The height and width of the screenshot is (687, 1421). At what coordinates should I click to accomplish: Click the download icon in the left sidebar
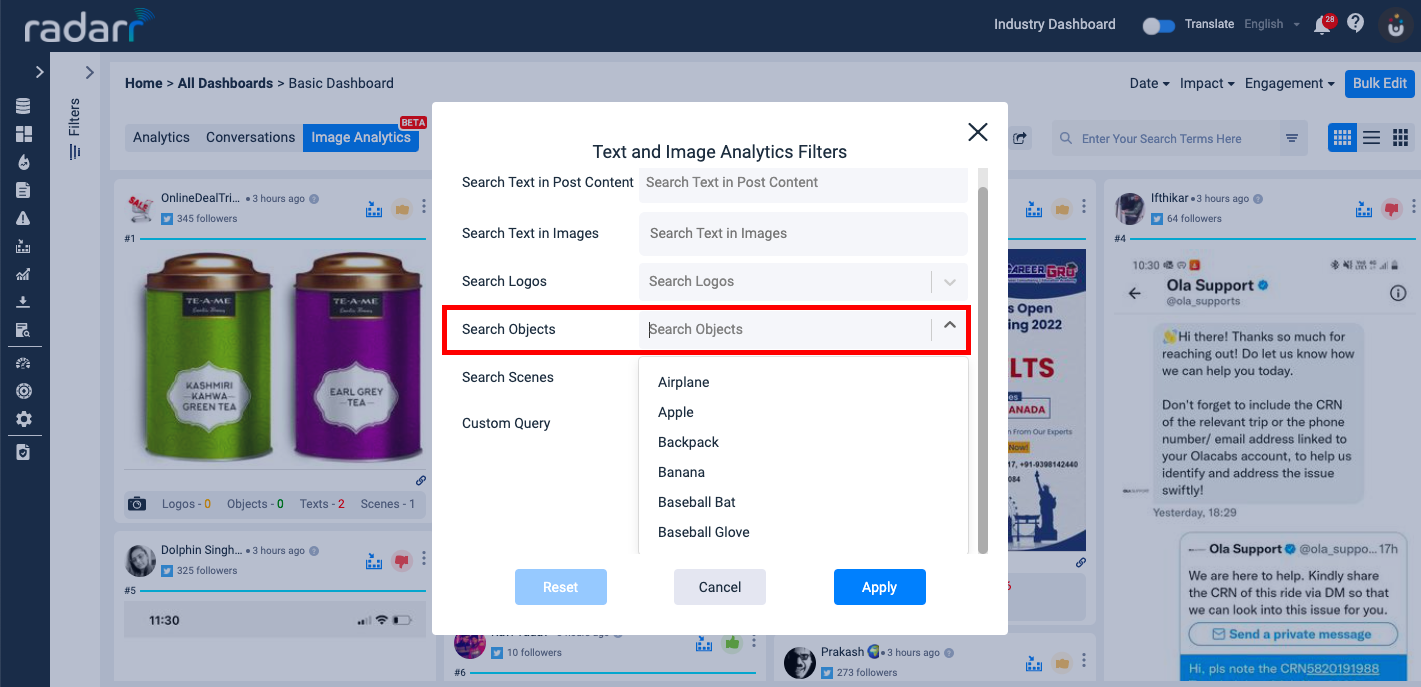(24, 301)
